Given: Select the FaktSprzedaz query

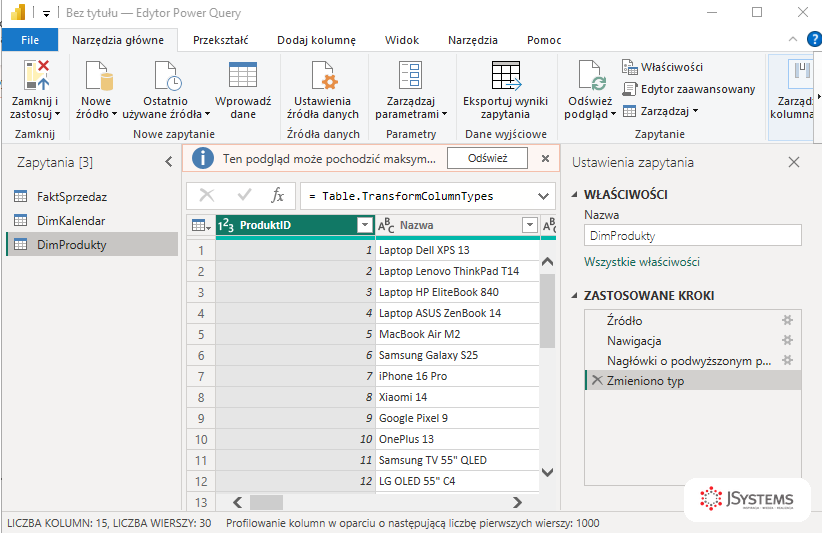Looking at the screenshot, I should point(92,197).
